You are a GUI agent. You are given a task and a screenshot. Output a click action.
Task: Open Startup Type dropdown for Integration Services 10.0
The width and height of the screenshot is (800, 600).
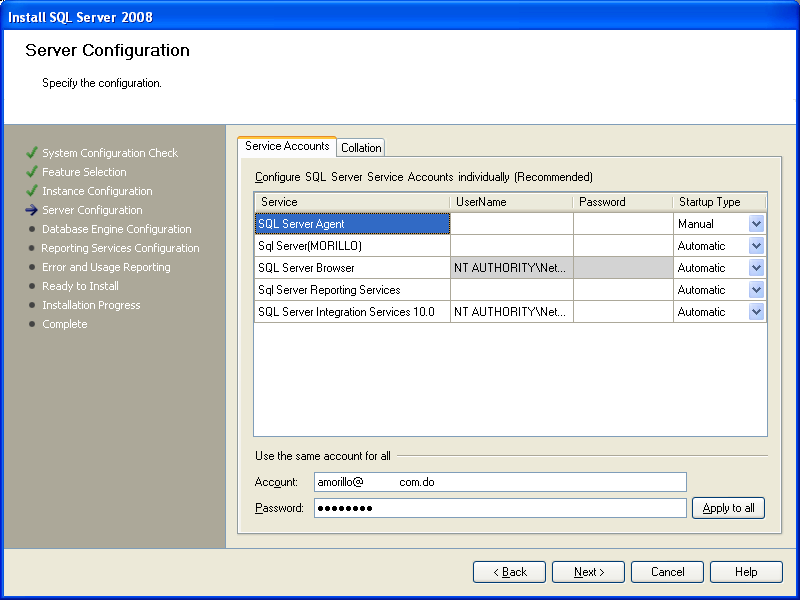point(756,312)
